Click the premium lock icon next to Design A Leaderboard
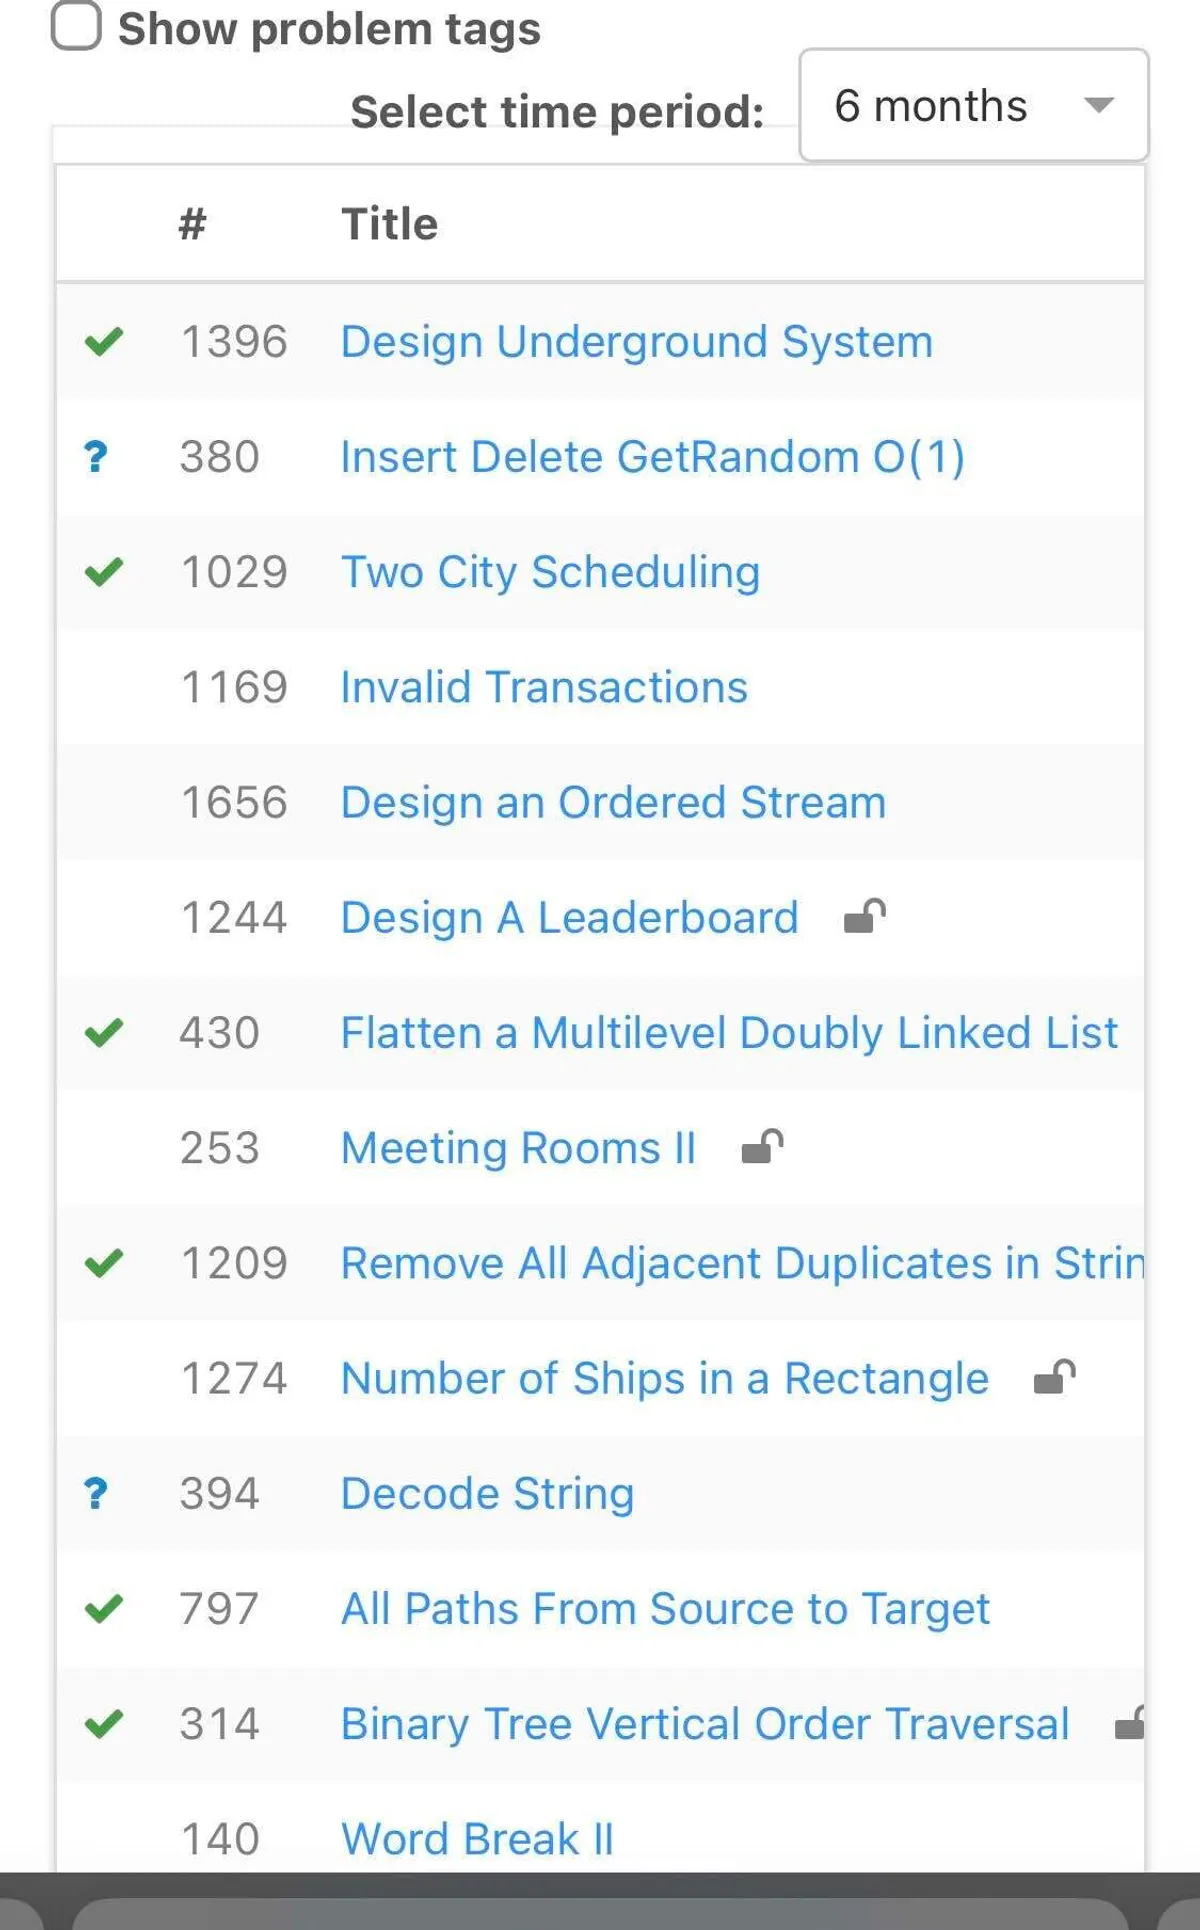Screen dimensions: 1200x1930 point(864,916)
